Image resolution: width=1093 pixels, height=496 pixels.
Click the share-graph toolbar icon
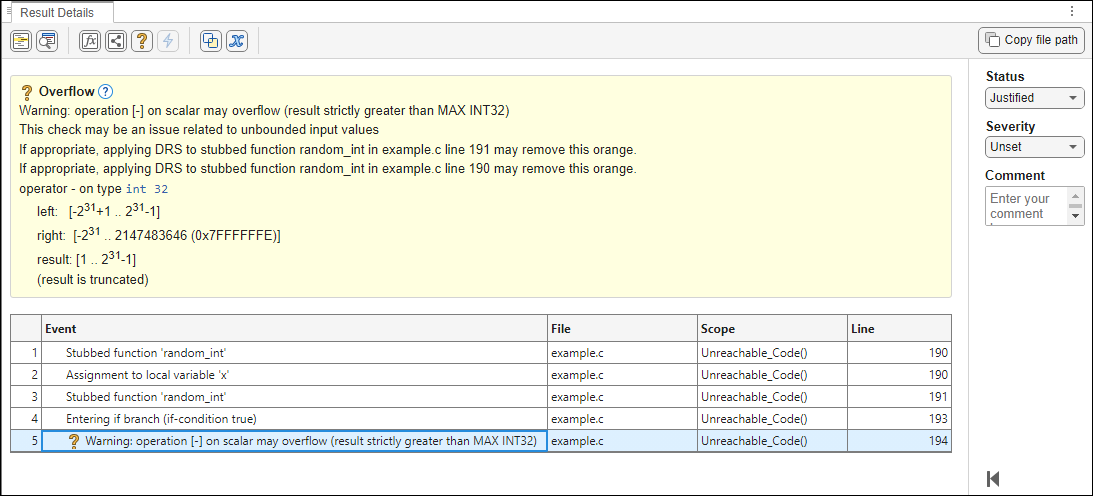pyautogui.click(x=116, y=41)
